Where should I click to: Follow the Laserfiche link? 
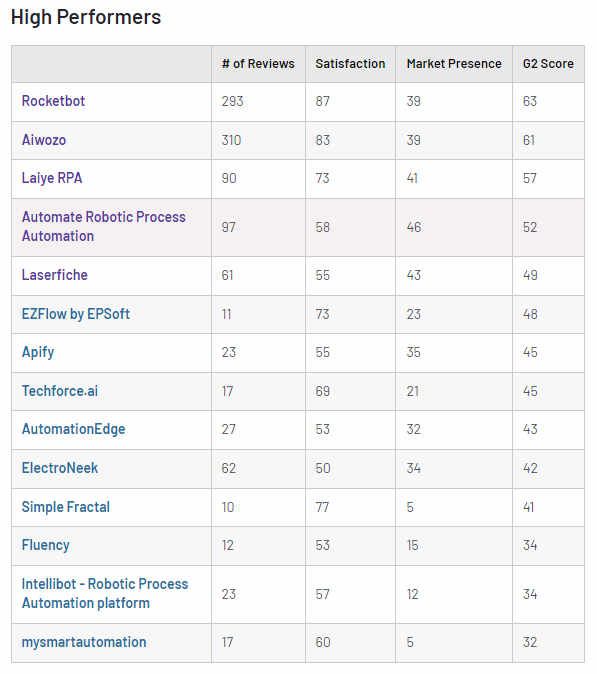point(55,275)
